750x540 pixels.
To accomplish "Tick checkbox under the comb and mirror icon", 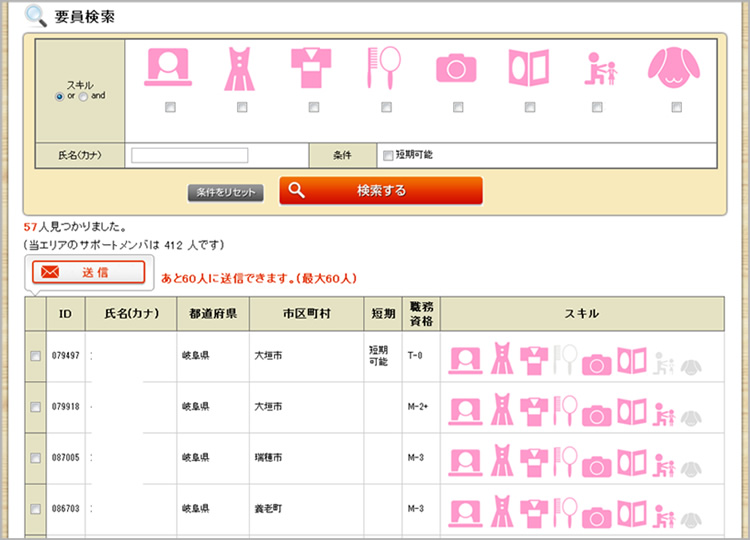I will point(386,107).
